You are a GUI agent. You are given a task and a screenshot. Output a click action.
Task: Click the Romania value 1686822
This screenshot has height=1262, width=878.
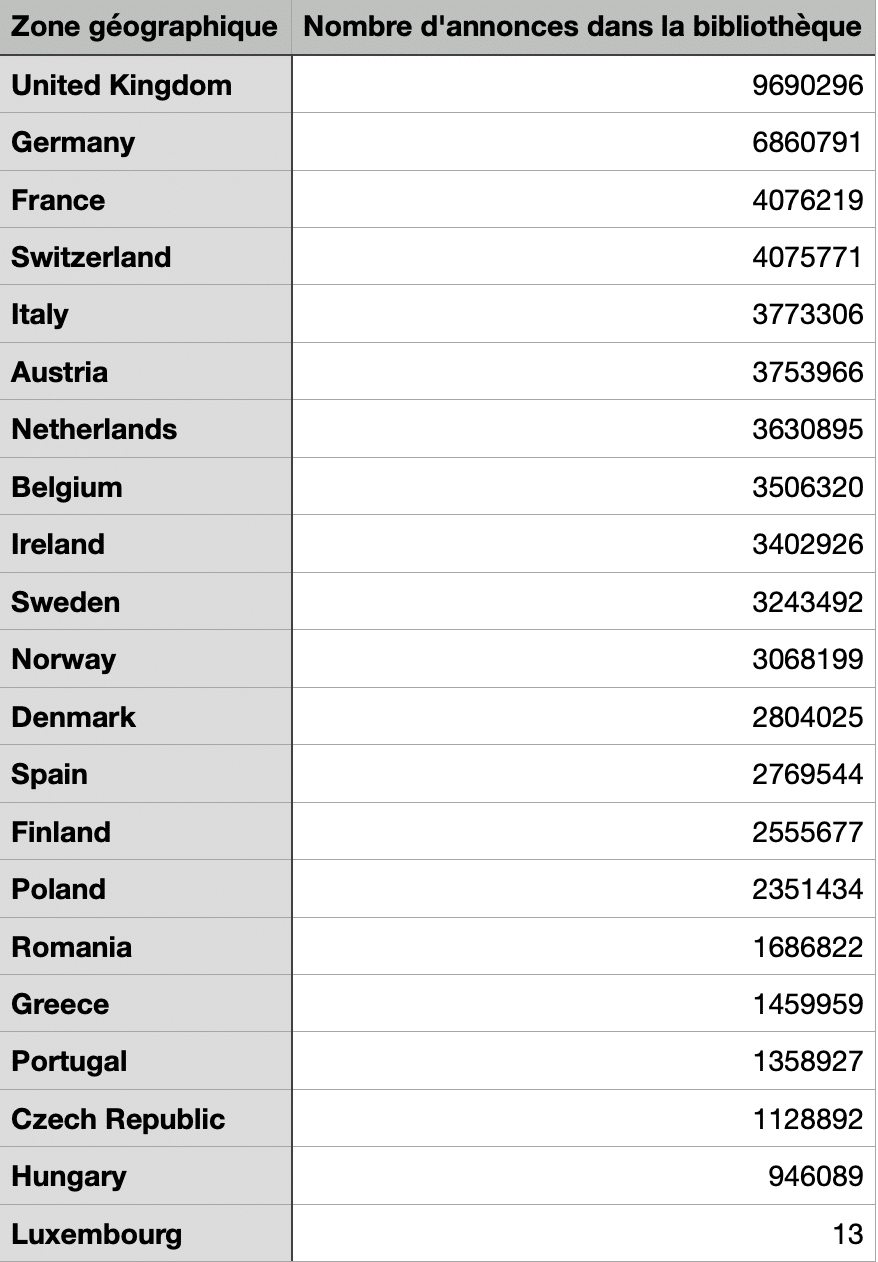click(806, 947)
